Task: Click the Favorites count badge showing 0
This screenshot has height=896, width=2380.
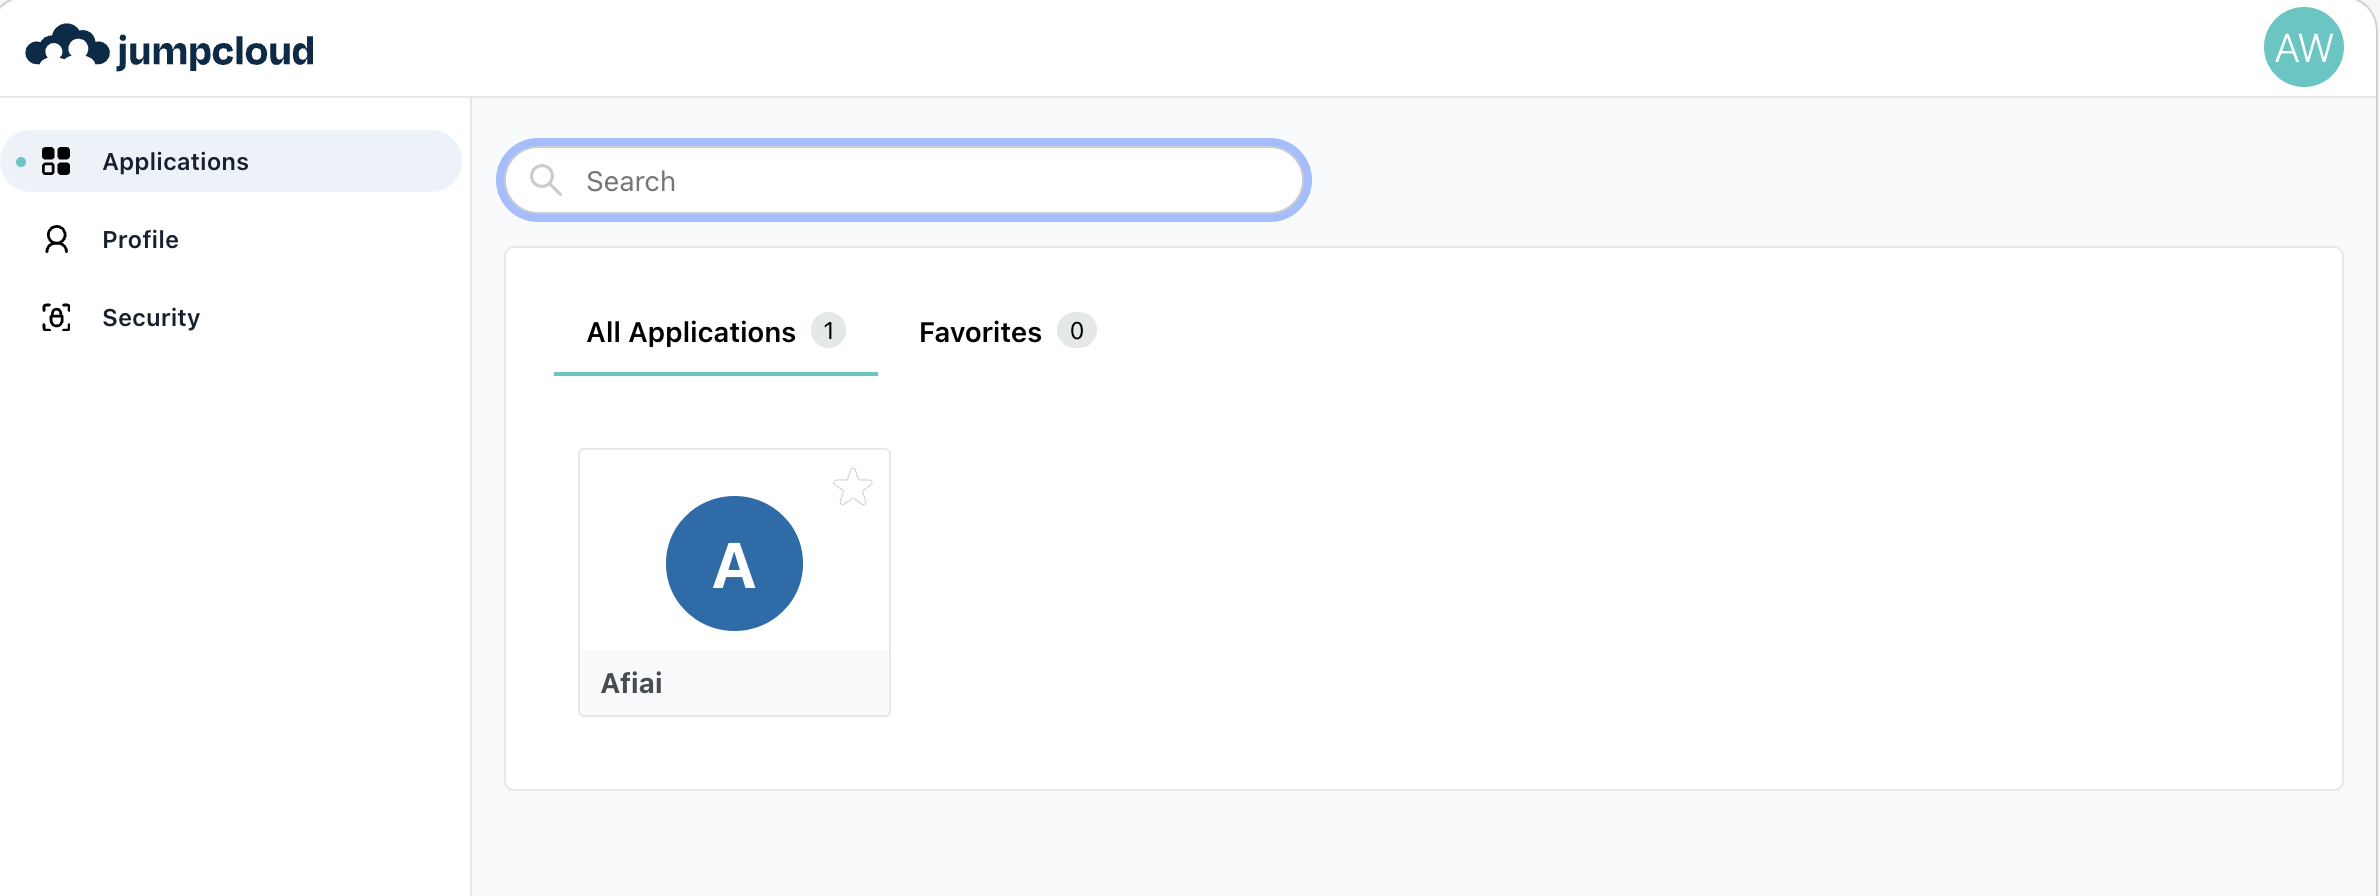Action: 1076,331
